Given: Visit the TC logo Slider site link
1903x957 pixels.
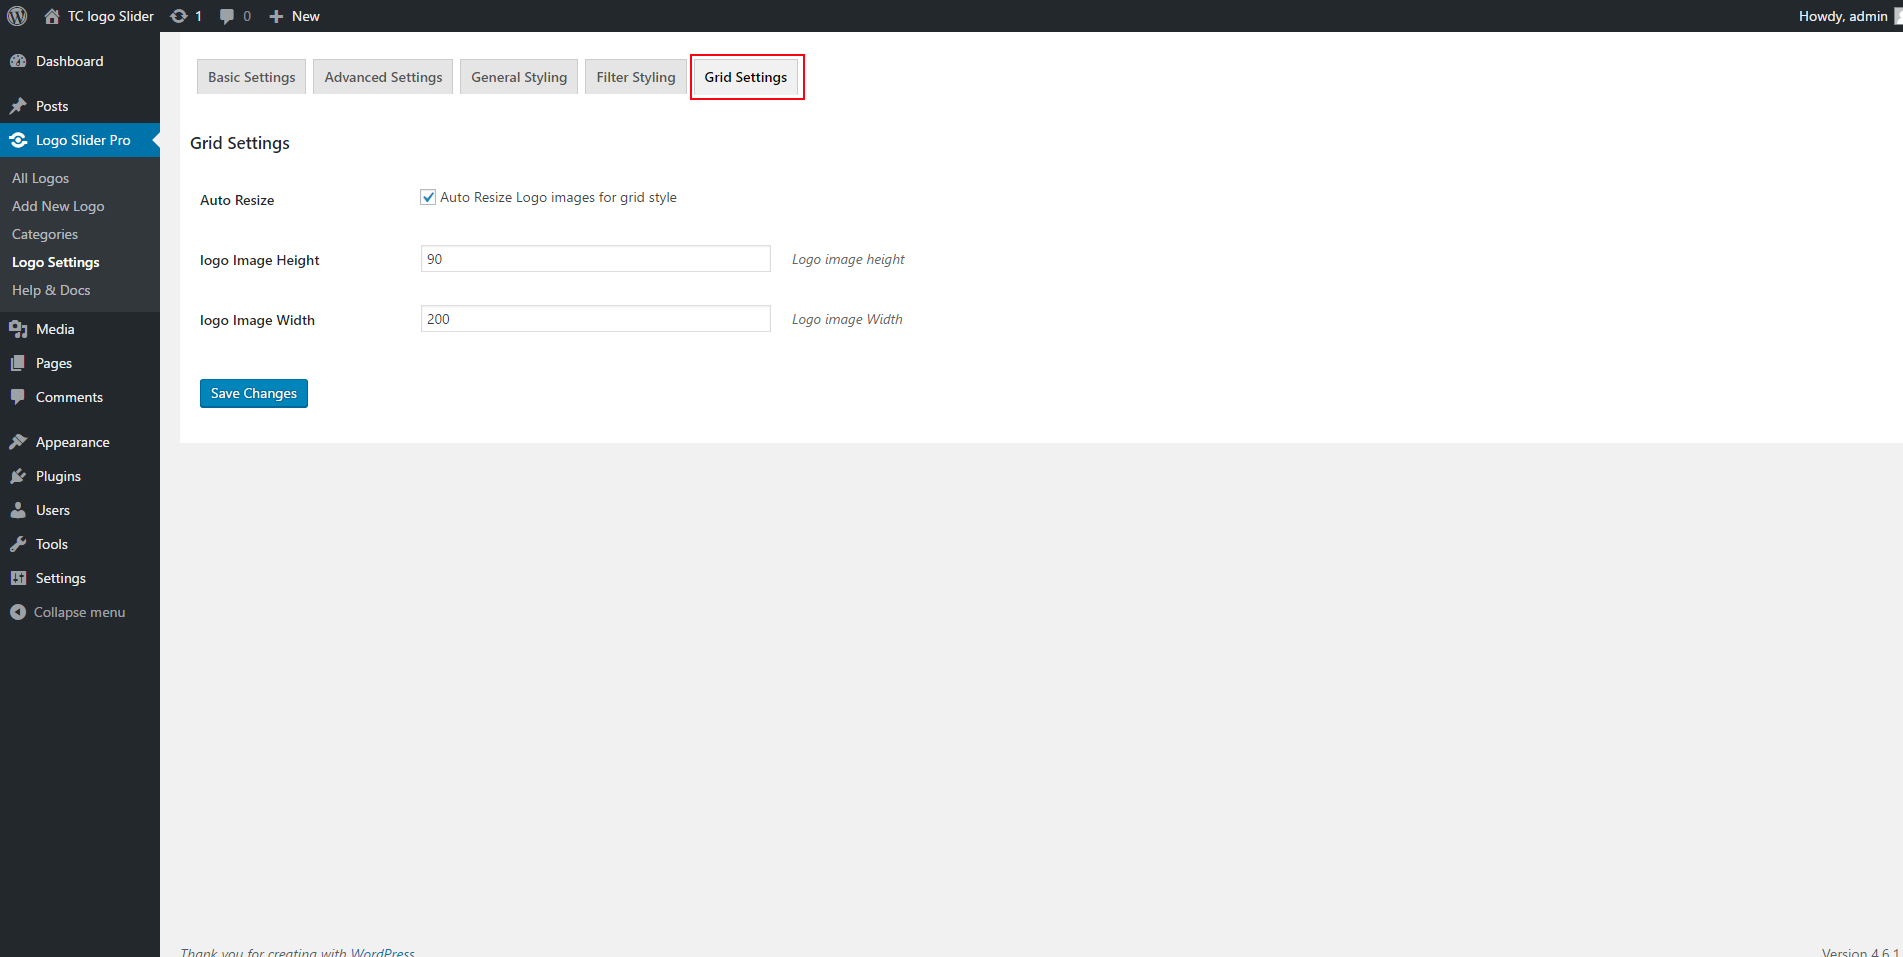Looking at the screenshot, I should pyautogui.click(x=111, y=16).
